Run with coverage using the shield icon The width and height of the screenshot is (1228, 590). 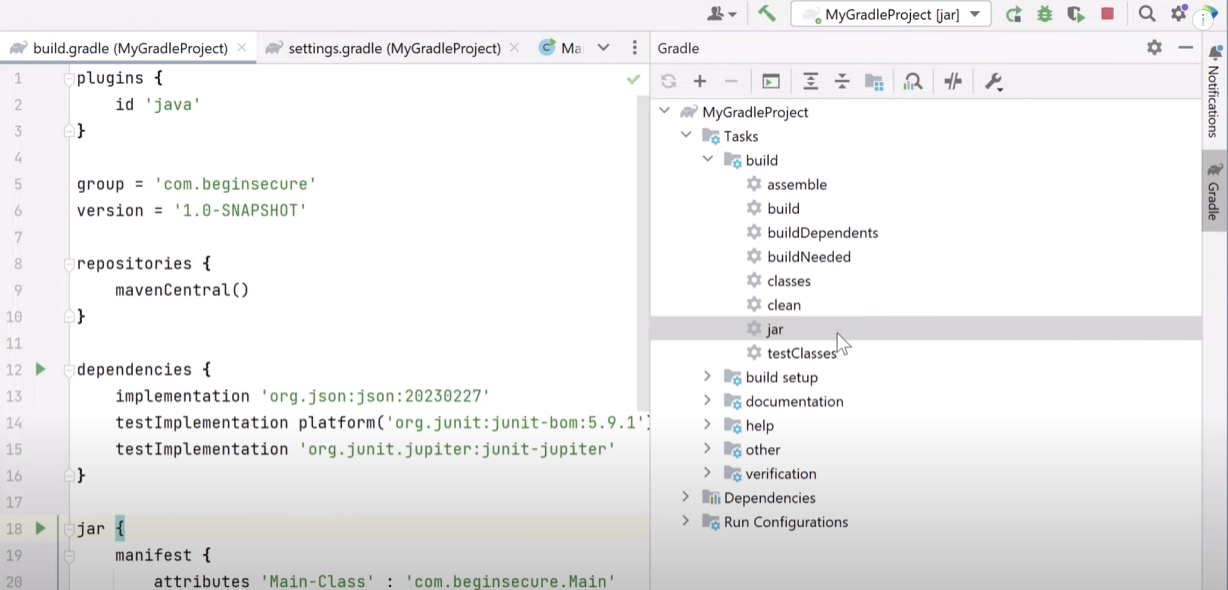[1076, 14]
